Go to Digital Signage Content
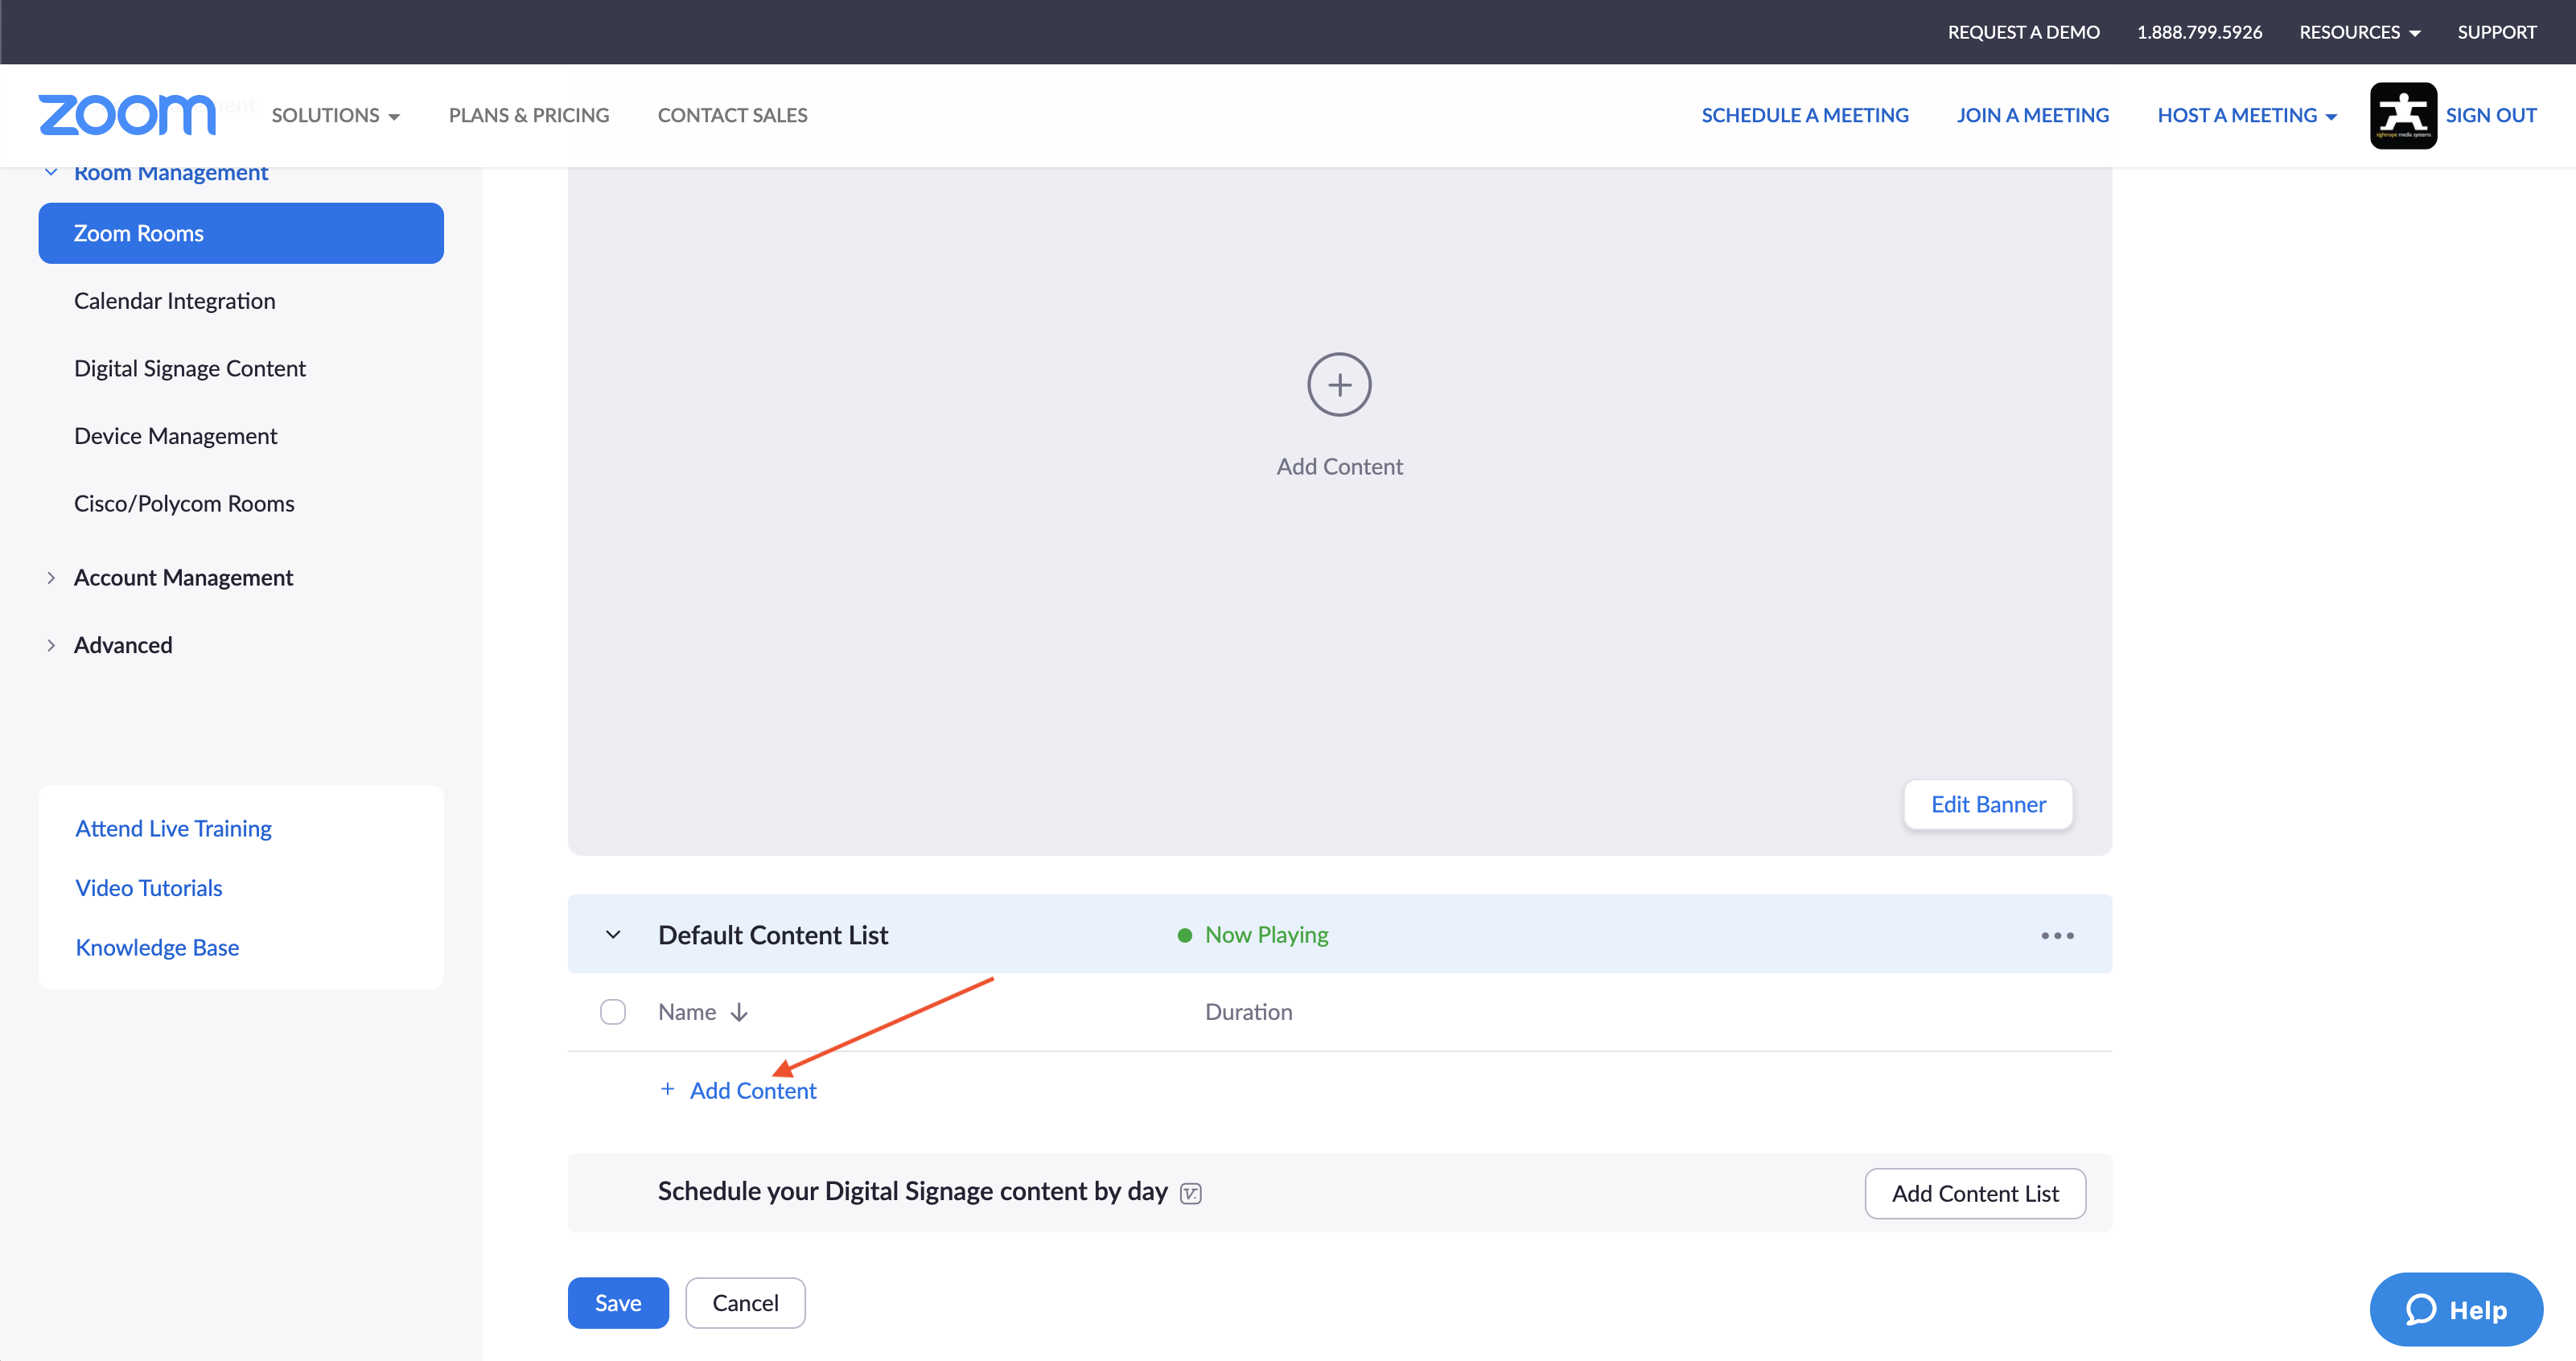 190,368
